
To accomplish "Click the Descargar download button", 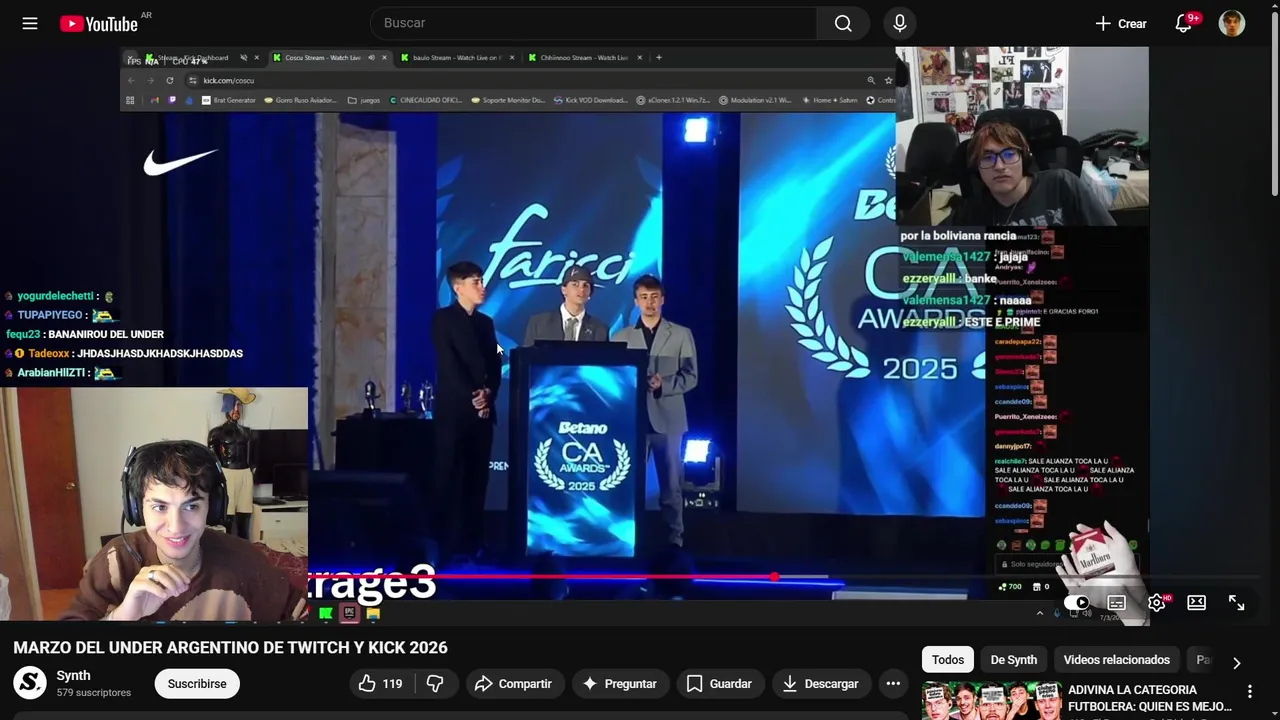I will (x=820, y=684).
